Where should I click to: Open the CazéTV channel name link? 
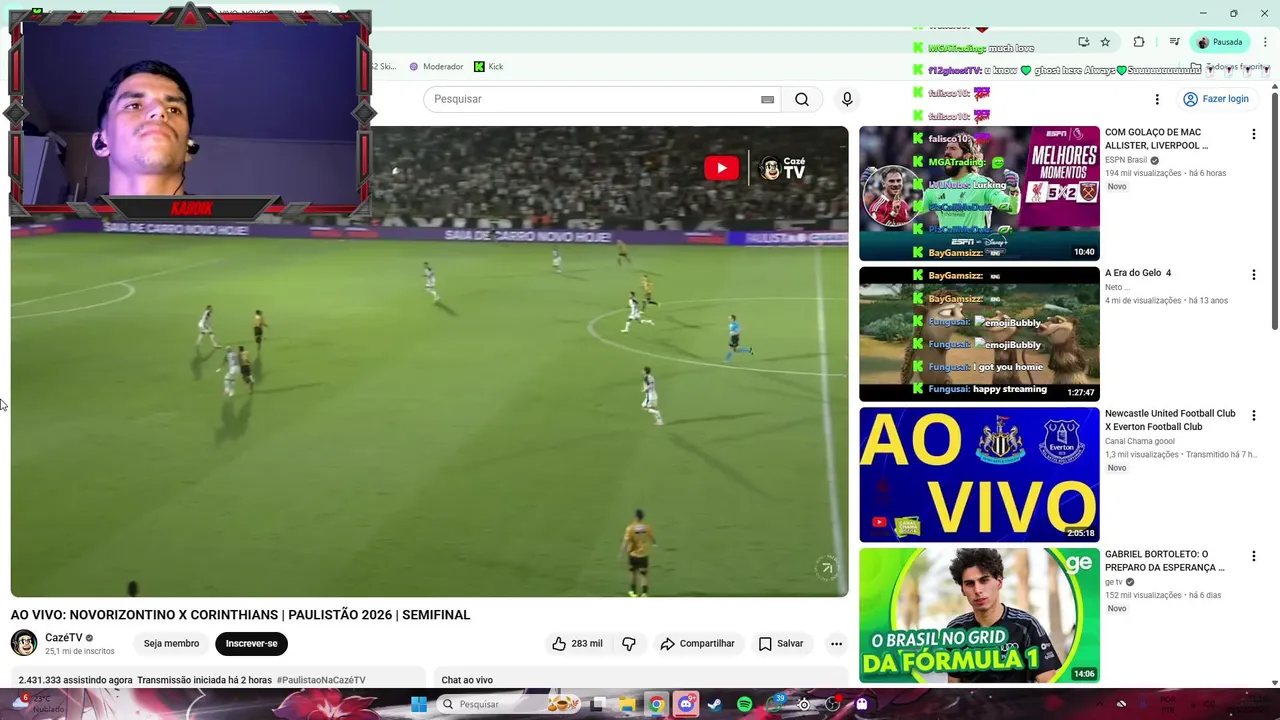pos(64,638)
